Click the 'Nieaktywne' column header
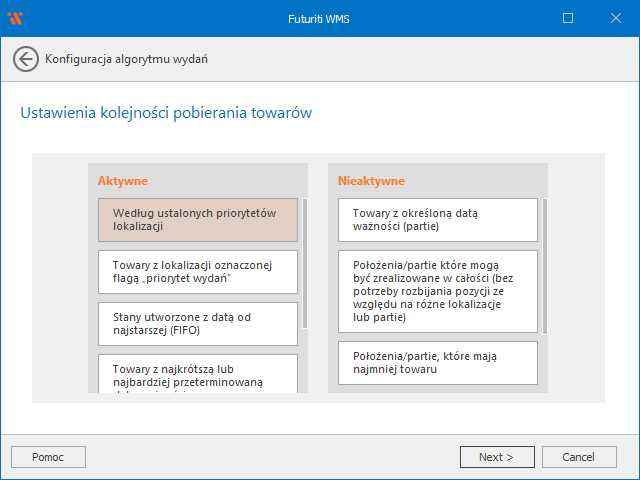The image size is (640, 480). click(371, 181)
